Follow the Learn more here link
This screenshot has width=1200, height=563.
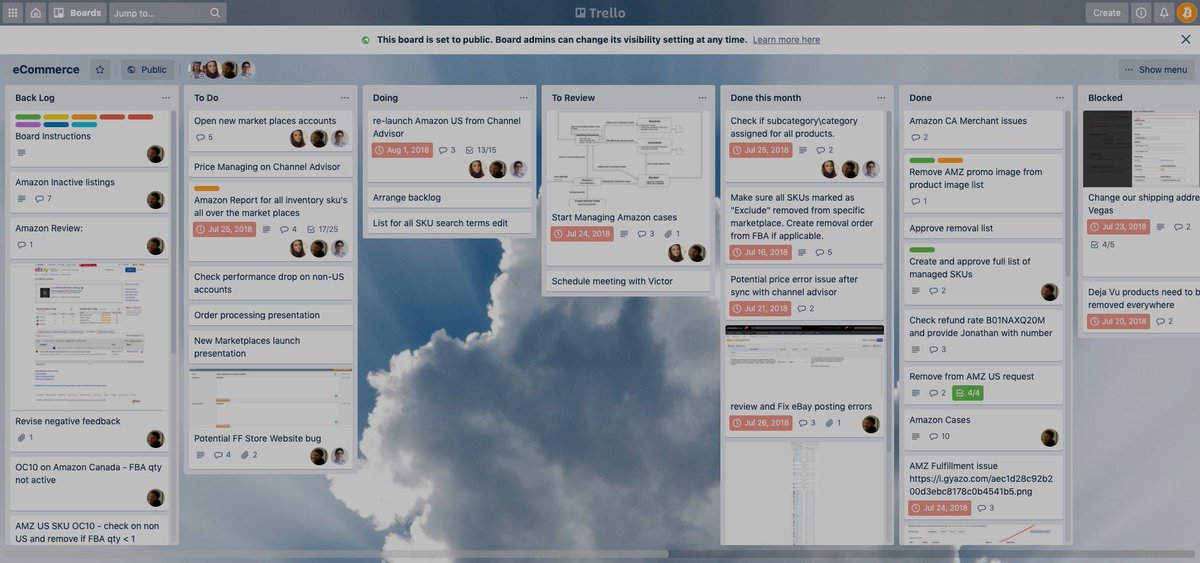click(x=786, y=40)
